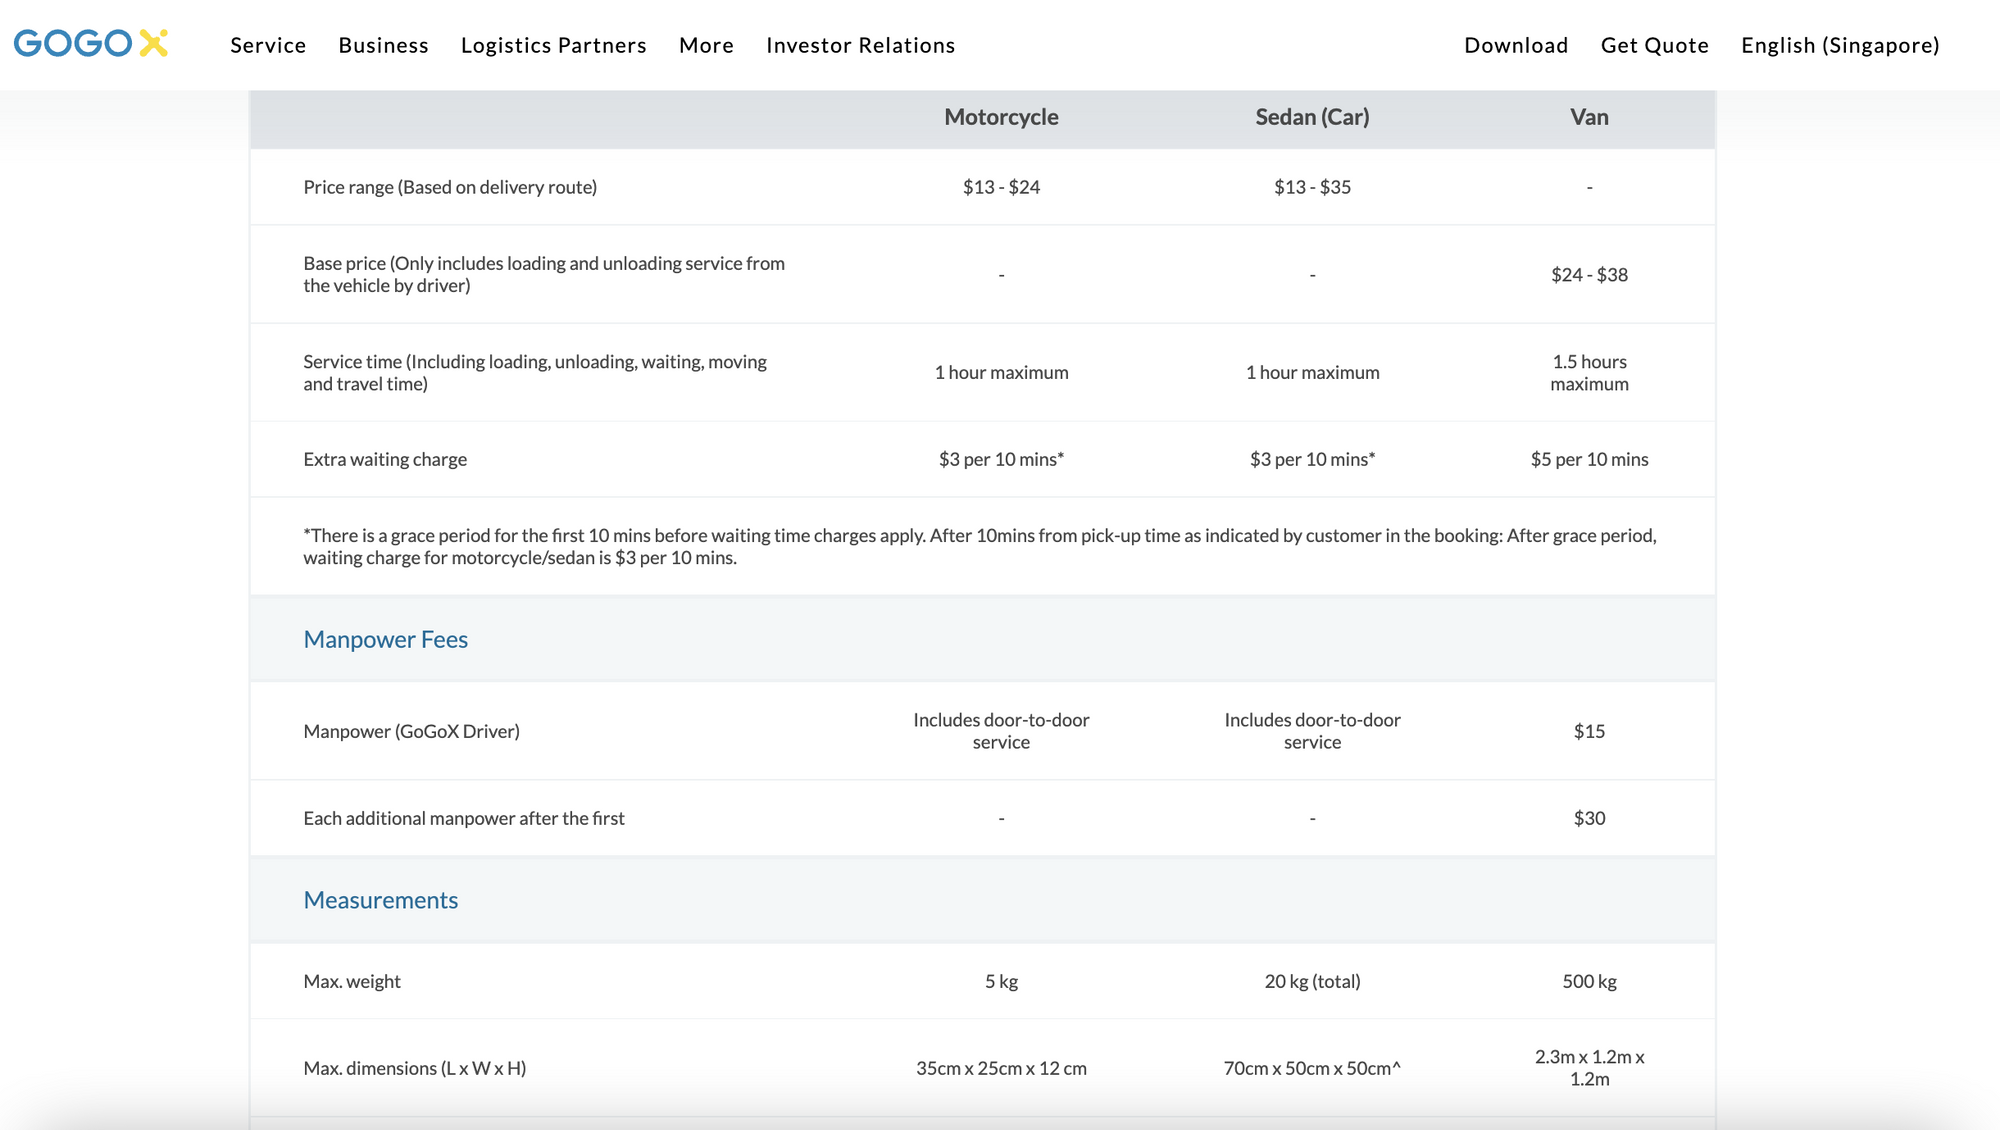Viewport: 2000px width, 1130px height.
Task: Click the sedan max weight 20 kg (total)
Action: pyautogui.click(x=1312, y=981)
